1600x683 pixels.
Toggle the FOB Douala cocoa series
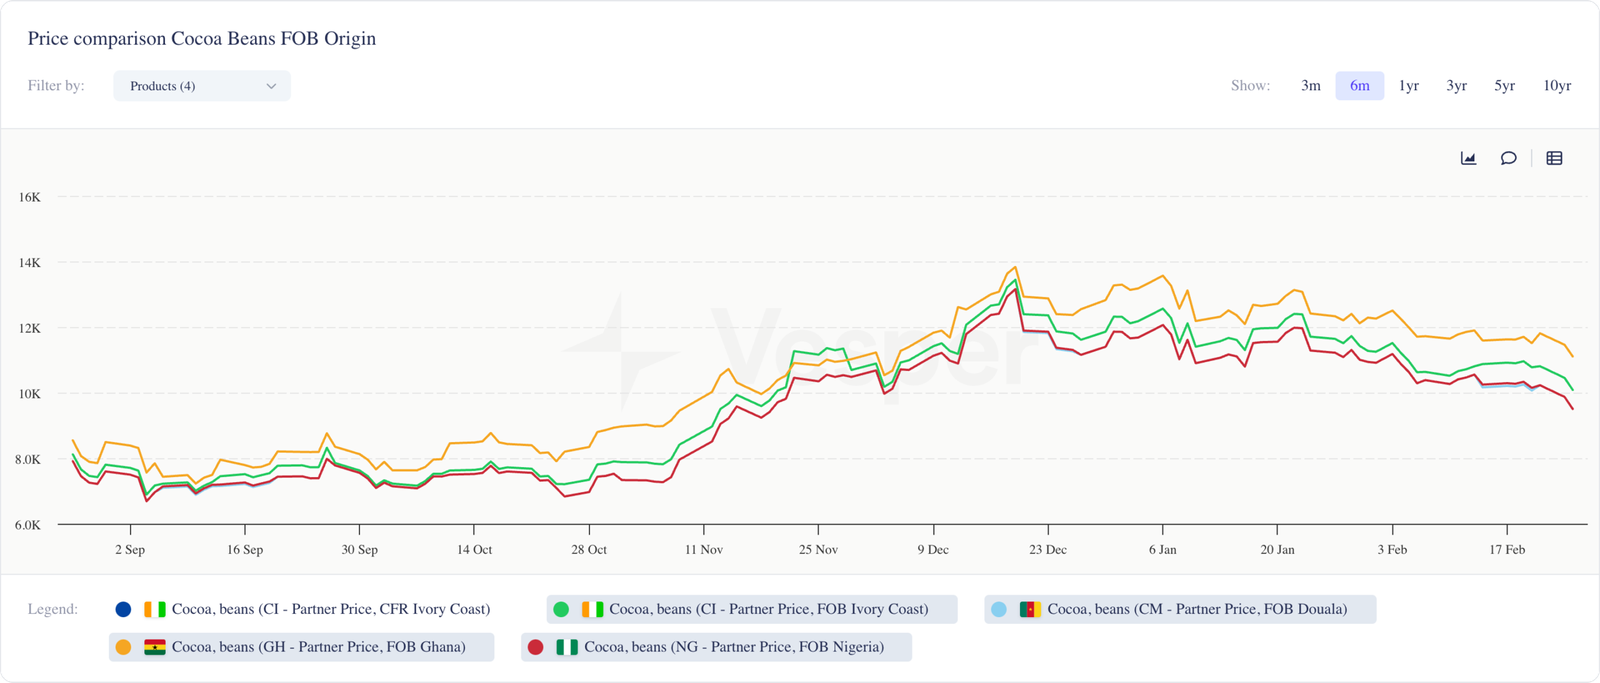[1196, 609]
